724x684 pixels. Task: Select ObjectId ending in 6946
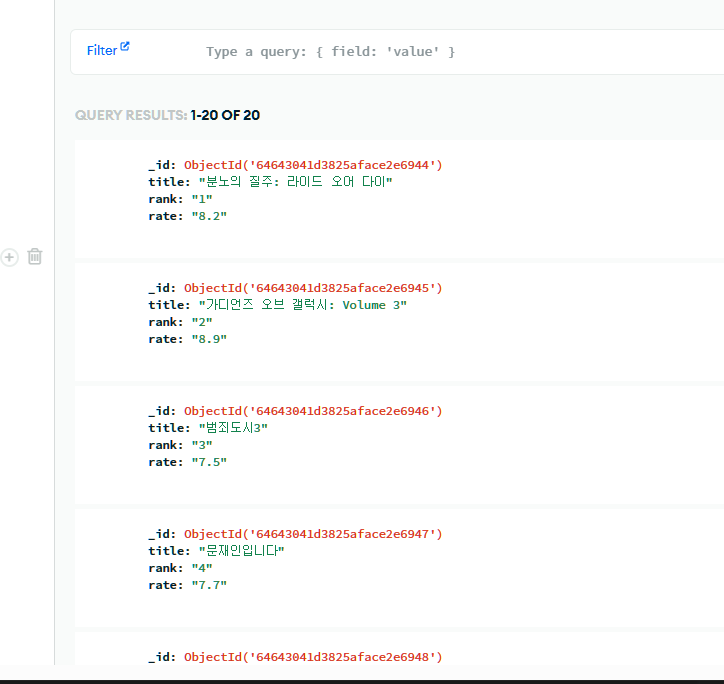point(313,411)
